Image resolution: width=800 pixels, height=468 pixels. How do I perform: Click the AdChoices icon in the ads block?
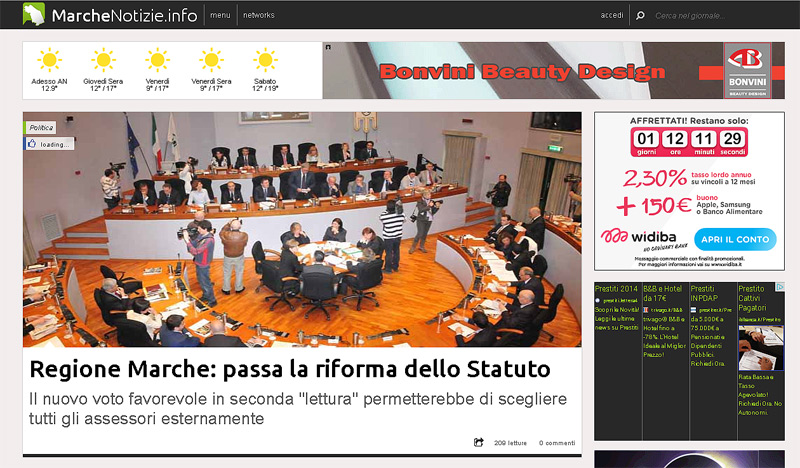pos(780,288)
